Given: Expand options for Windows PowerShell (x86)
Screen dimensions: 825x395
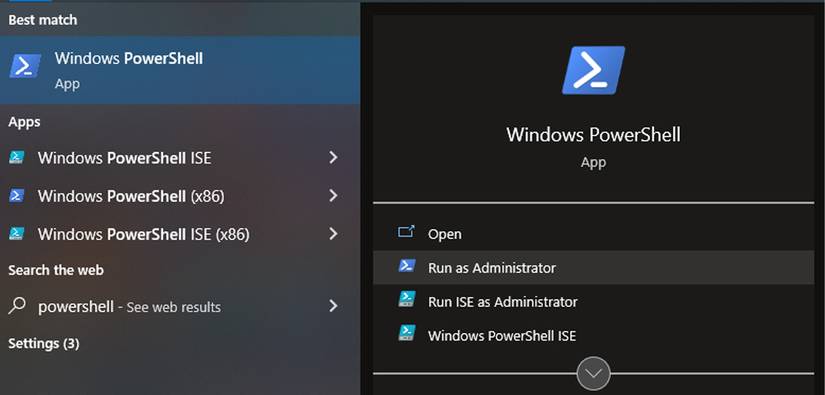Looking at the screenshot, I should click(x=333, y=196).
